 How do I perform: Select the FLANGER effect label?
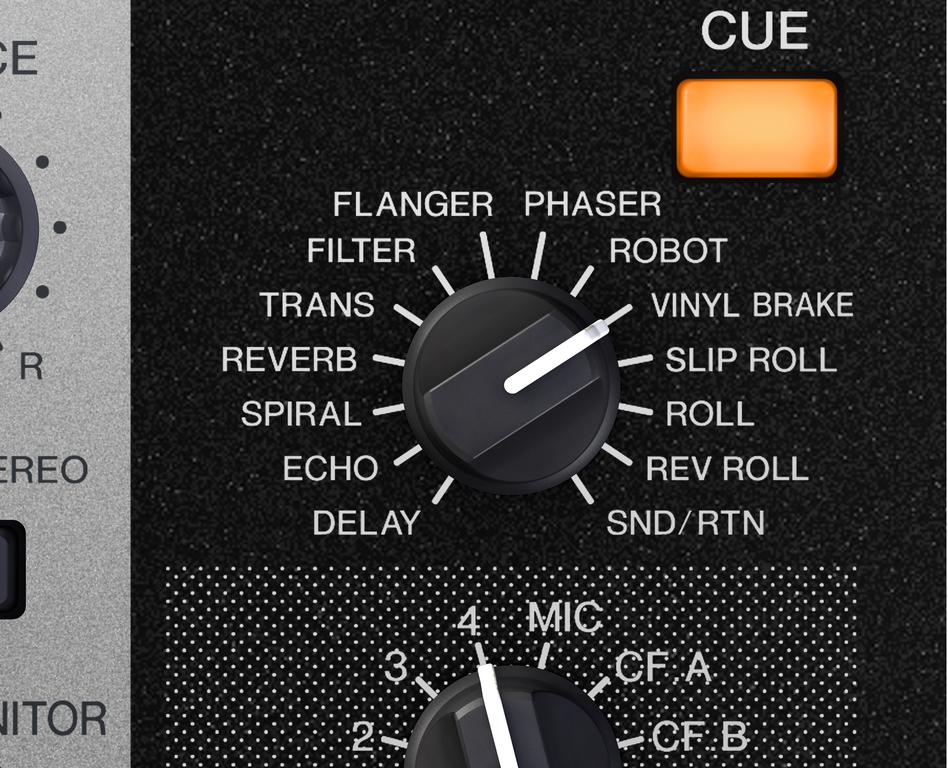pos(413,204)
